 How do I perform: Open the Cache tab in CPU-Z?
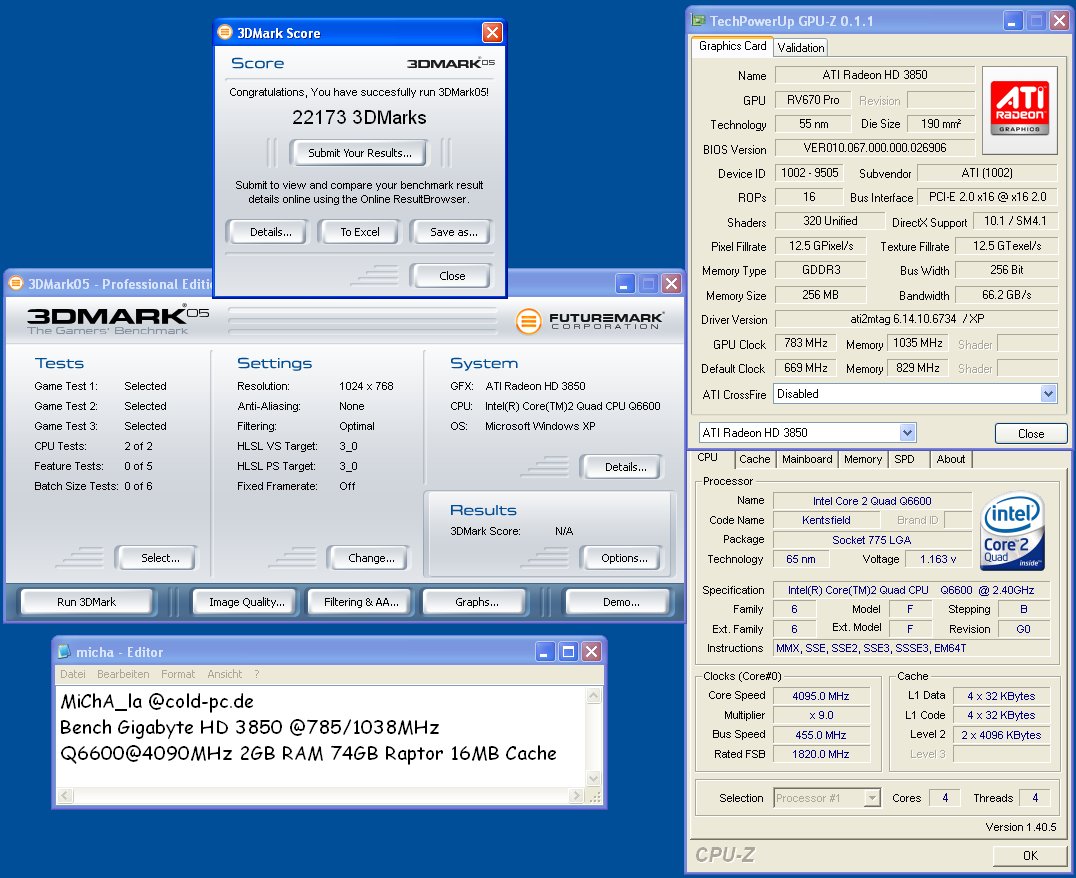click(x=755, y=459)
